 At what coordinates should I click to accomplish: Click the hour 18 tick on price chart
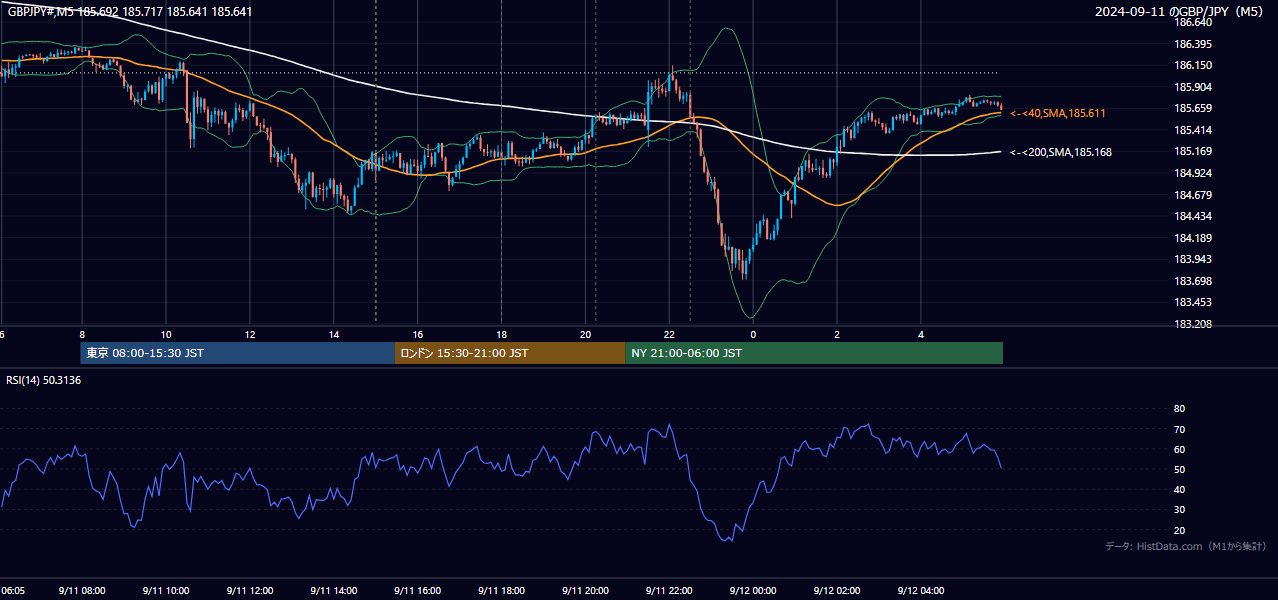pos(502,334)
